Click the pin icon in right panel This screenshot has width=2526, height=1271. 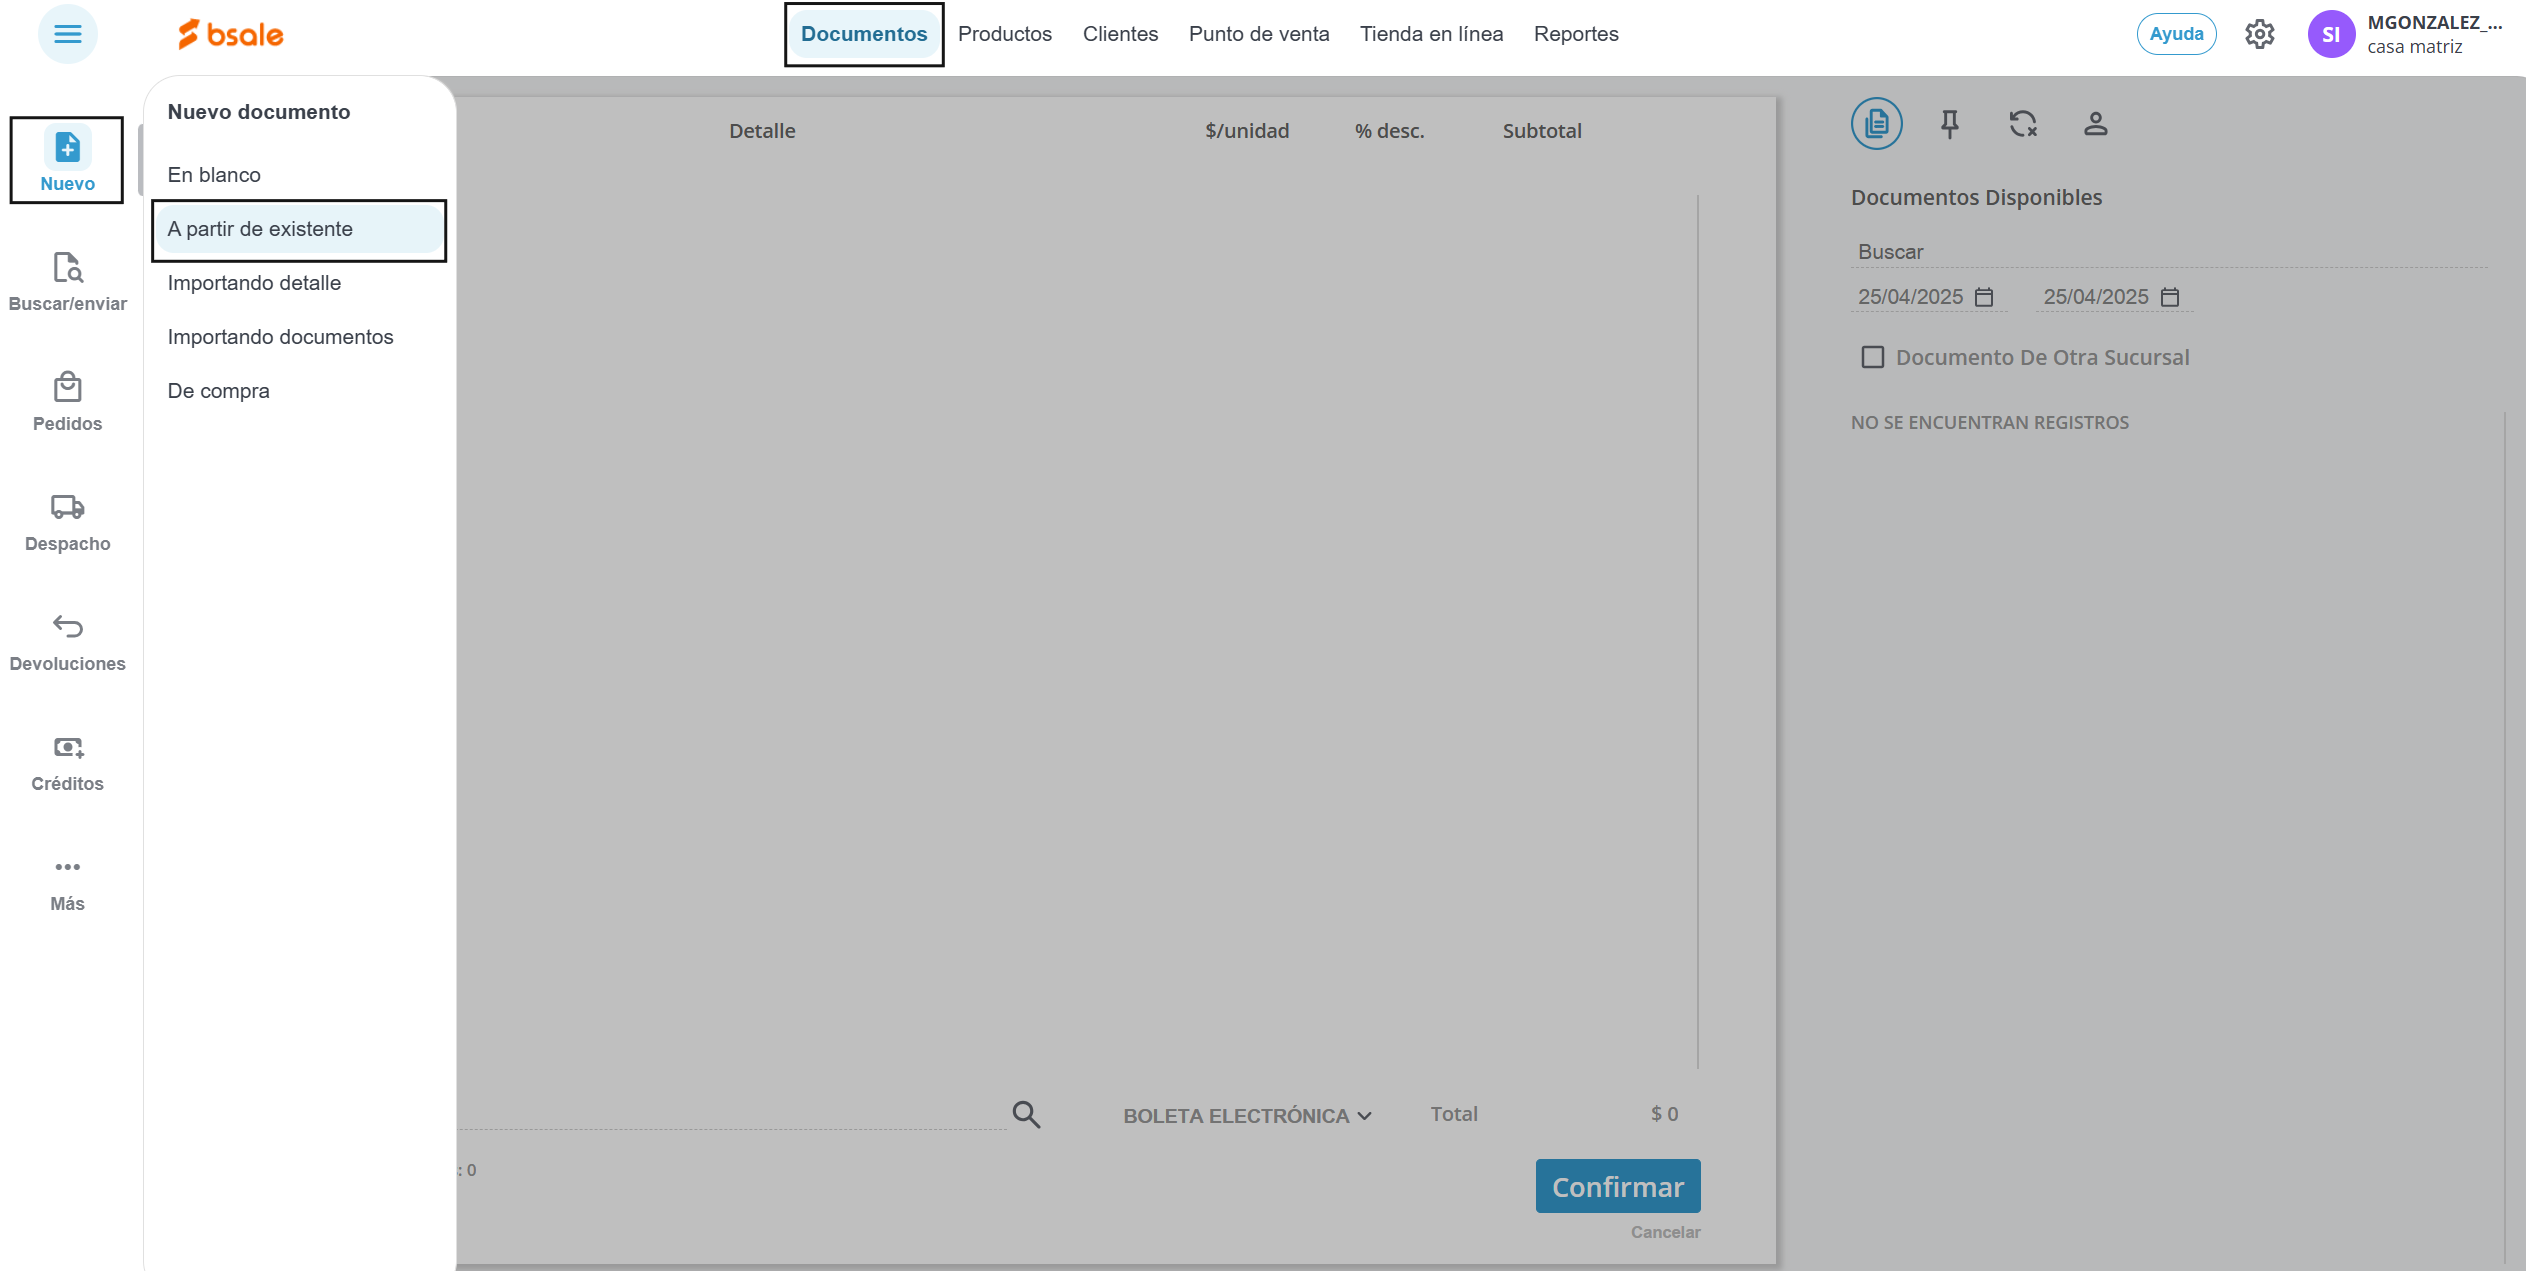click(1949, 124)
